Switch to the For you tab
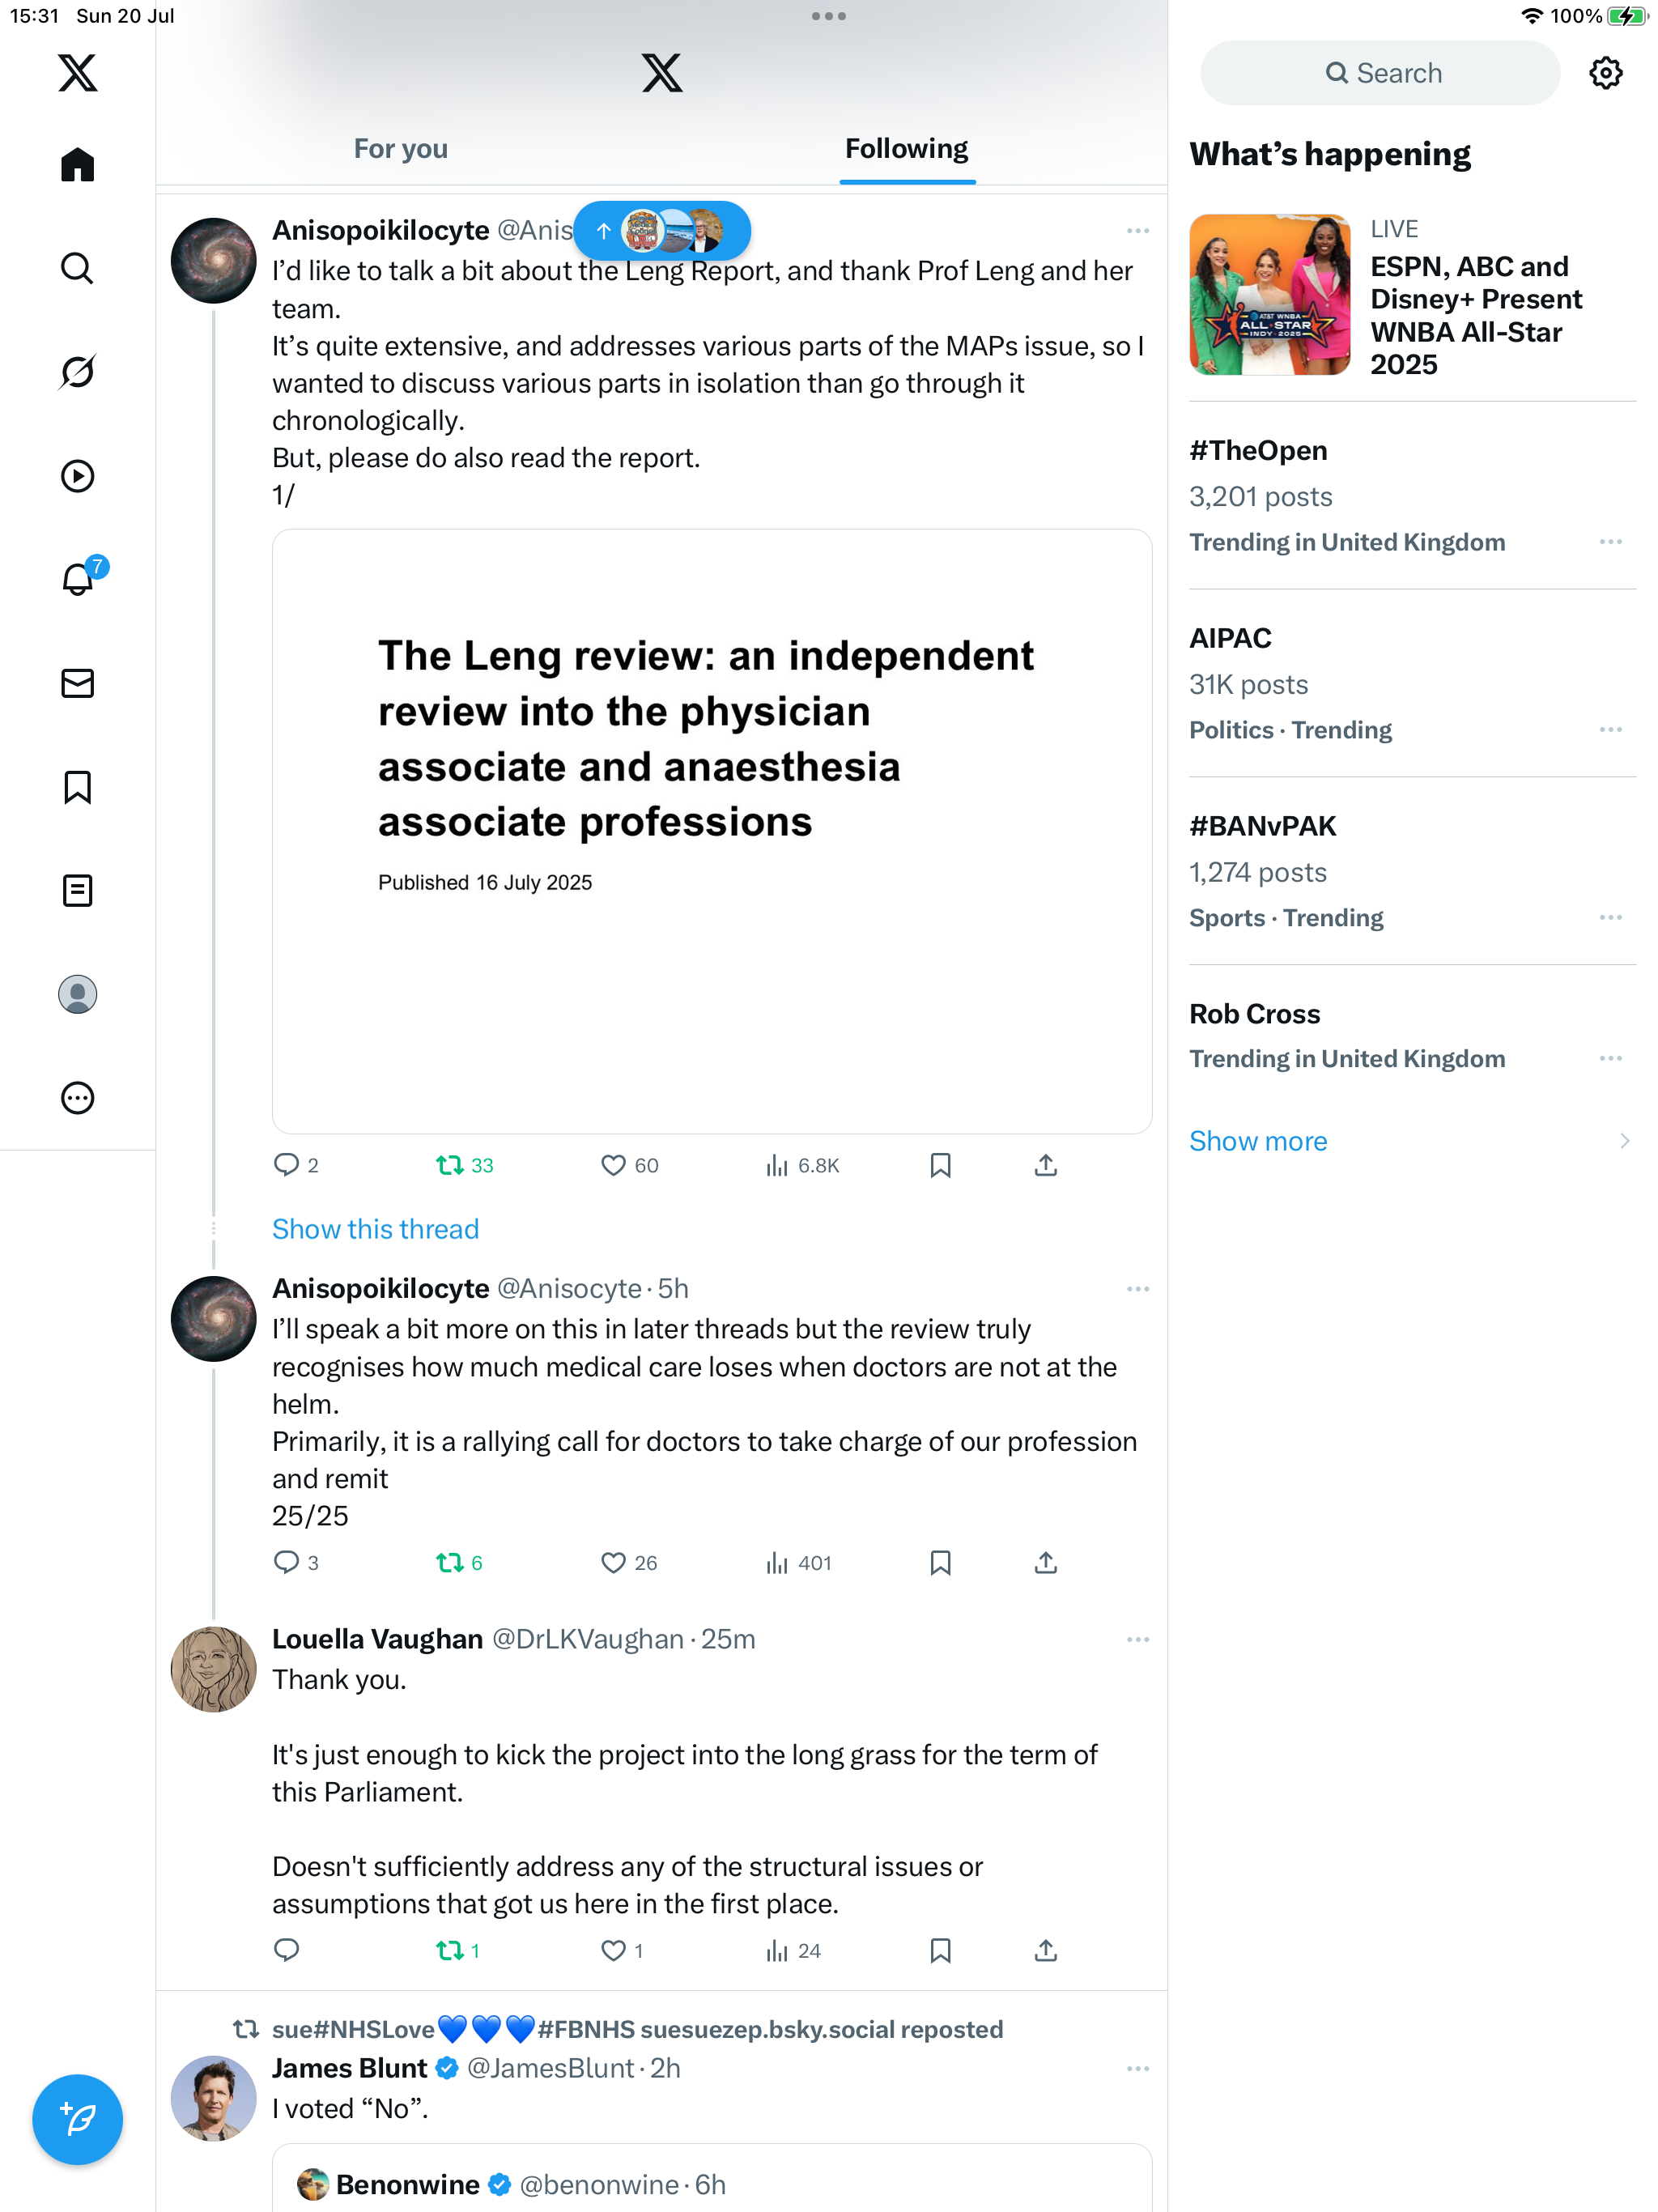 pos(400,149)
